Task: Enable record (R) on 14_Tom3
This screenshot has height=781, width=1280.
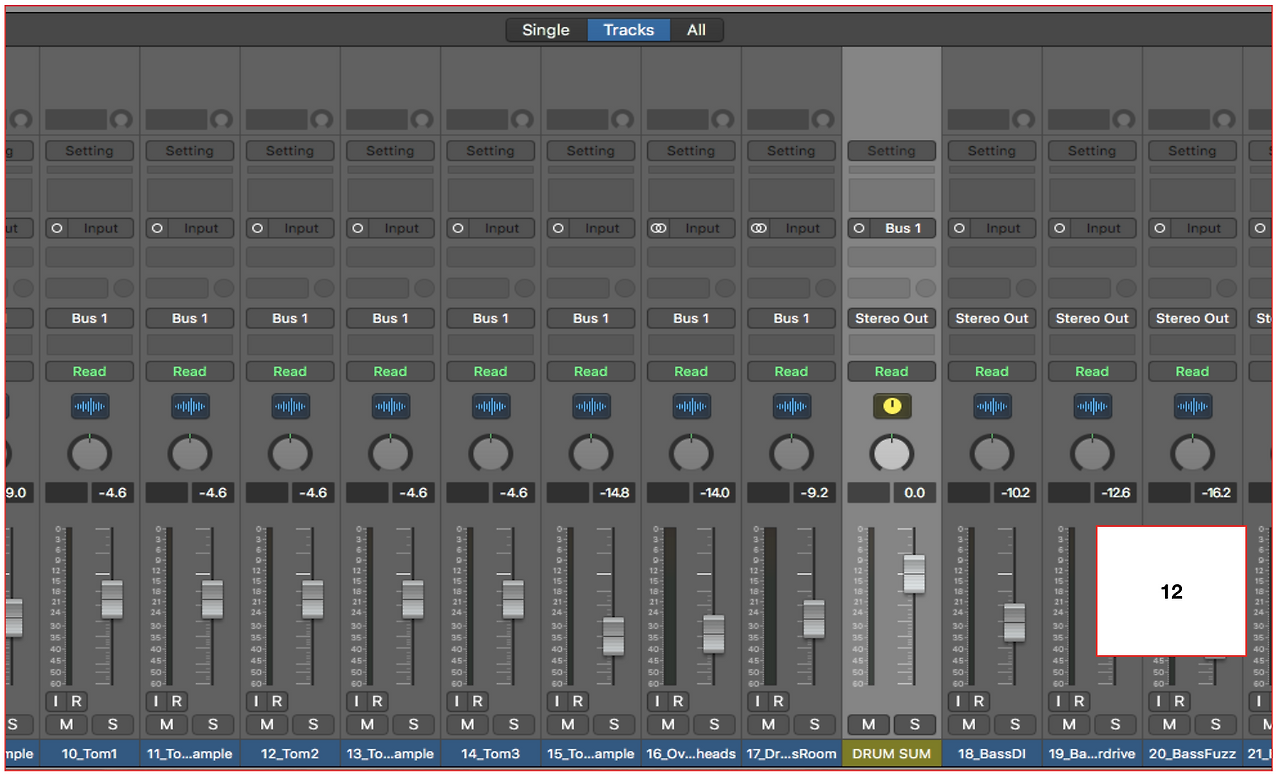Action: click(x=477, y=701)
